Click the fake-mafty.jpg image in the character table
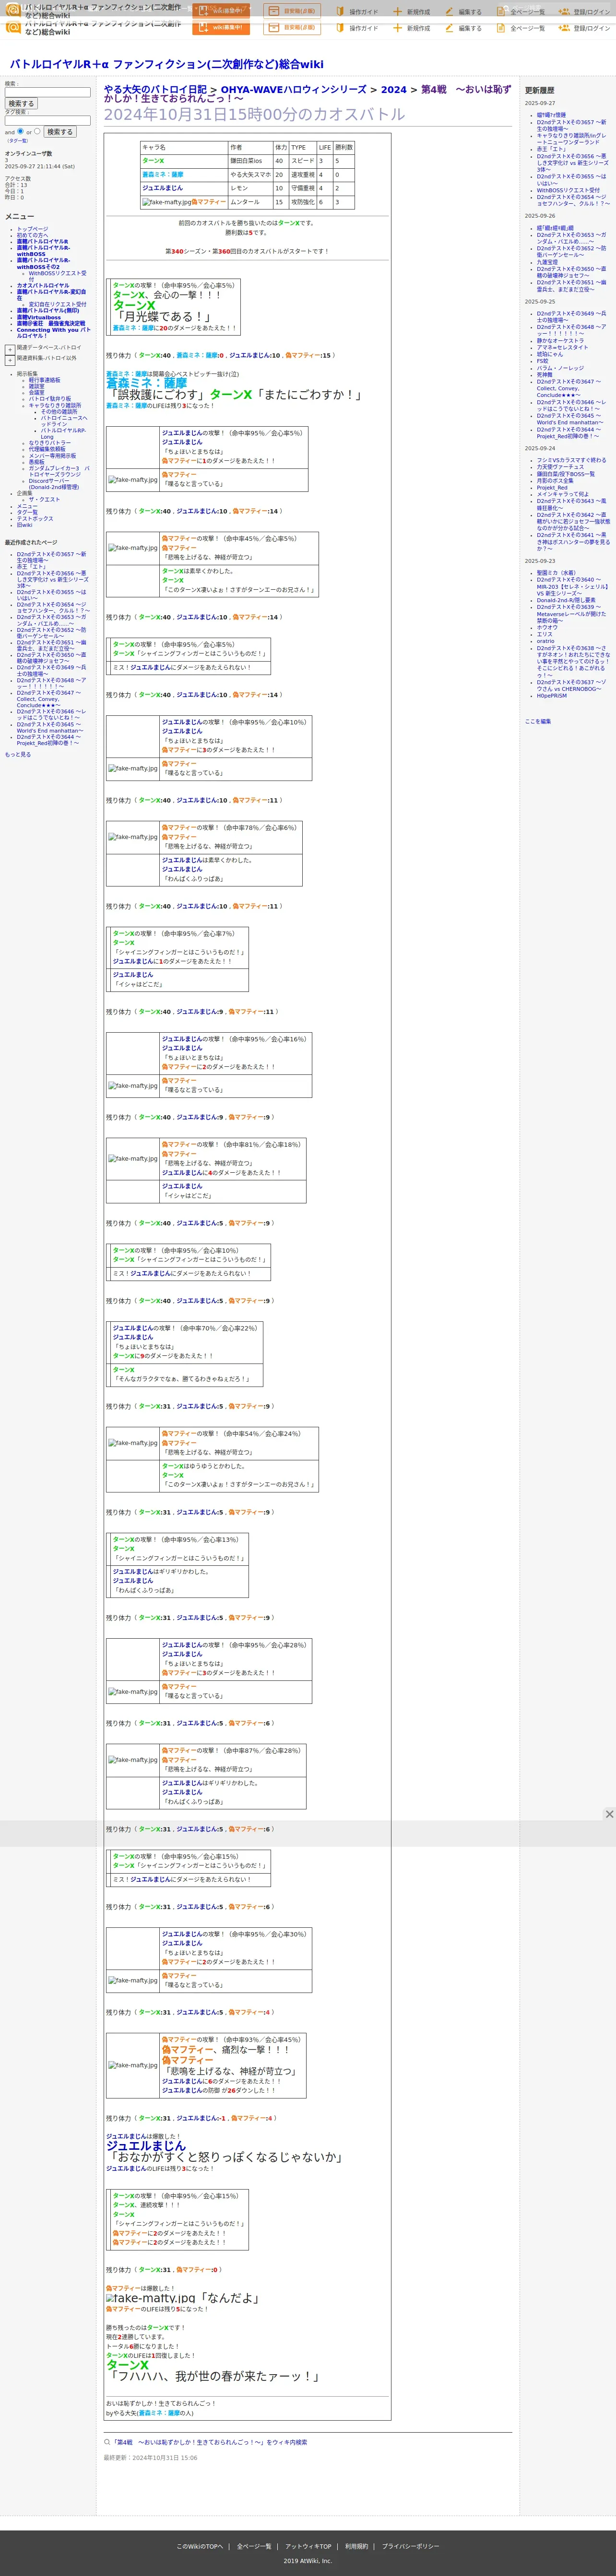This screenshot has height=2576, width=616. pyautogui.click(x=166, y=202)
